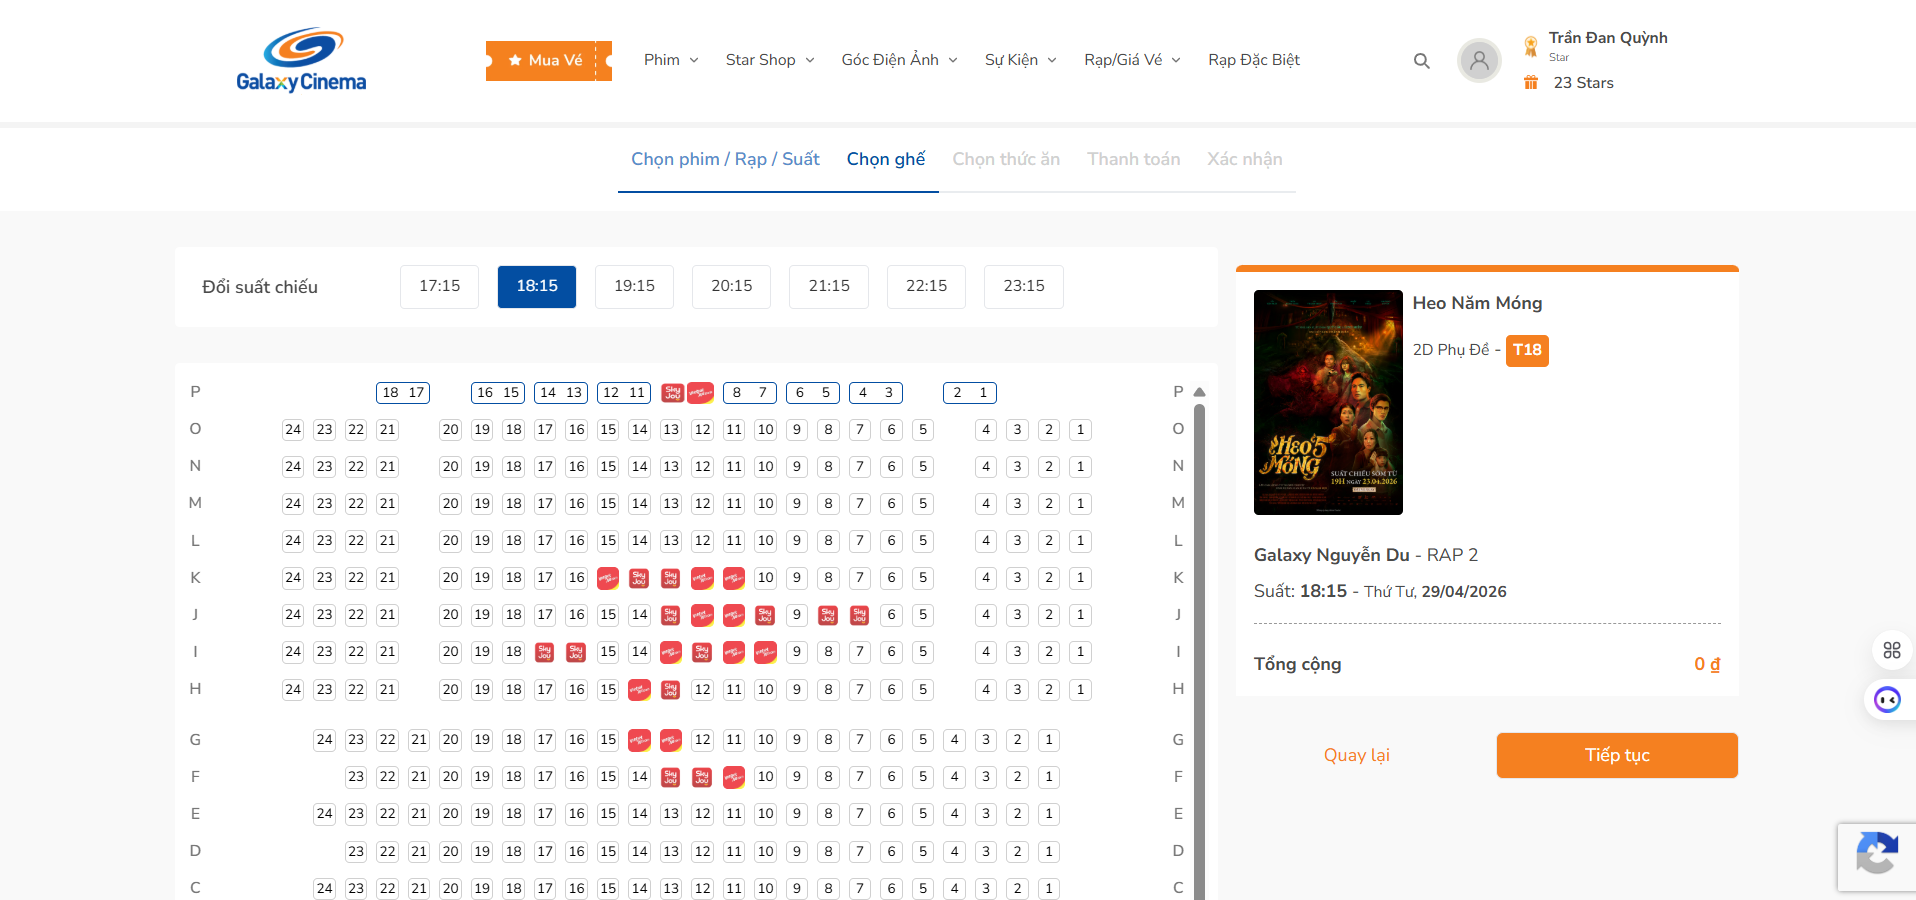Image resolution: width=1916 pixels, height=900 pixels.
Task: Select seat 1 in row D
Action: click(1049, 852)
